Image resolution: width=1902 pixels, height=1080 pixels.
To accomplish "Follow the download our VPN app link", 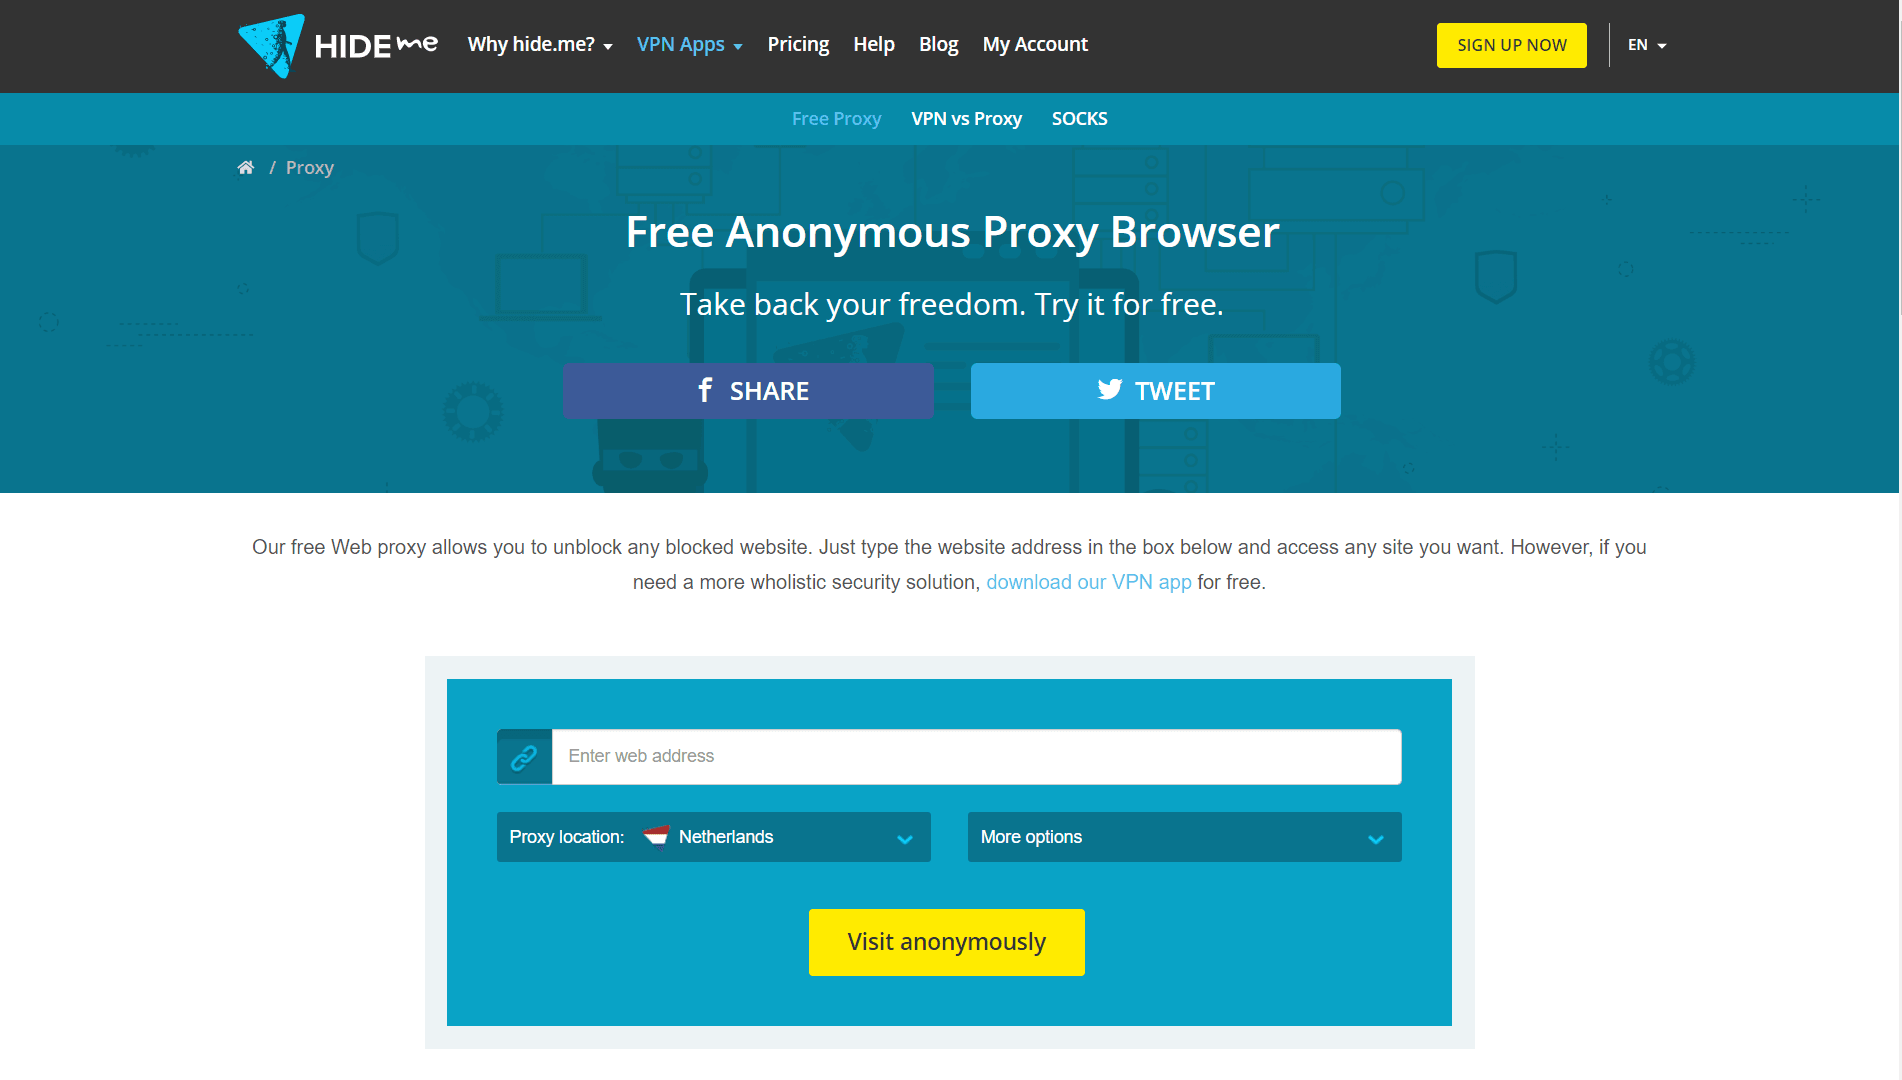I will (x=1089, y=582).
